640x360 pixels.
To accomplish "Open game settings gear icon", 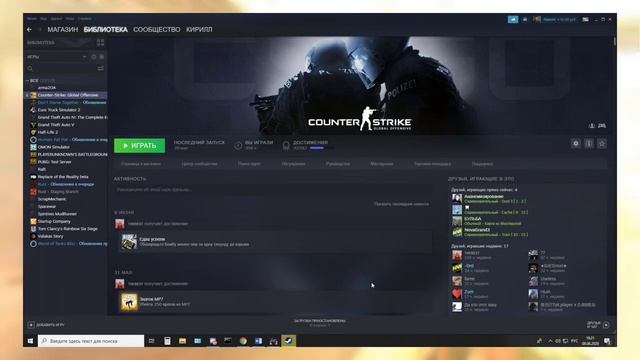I will 576,144.
